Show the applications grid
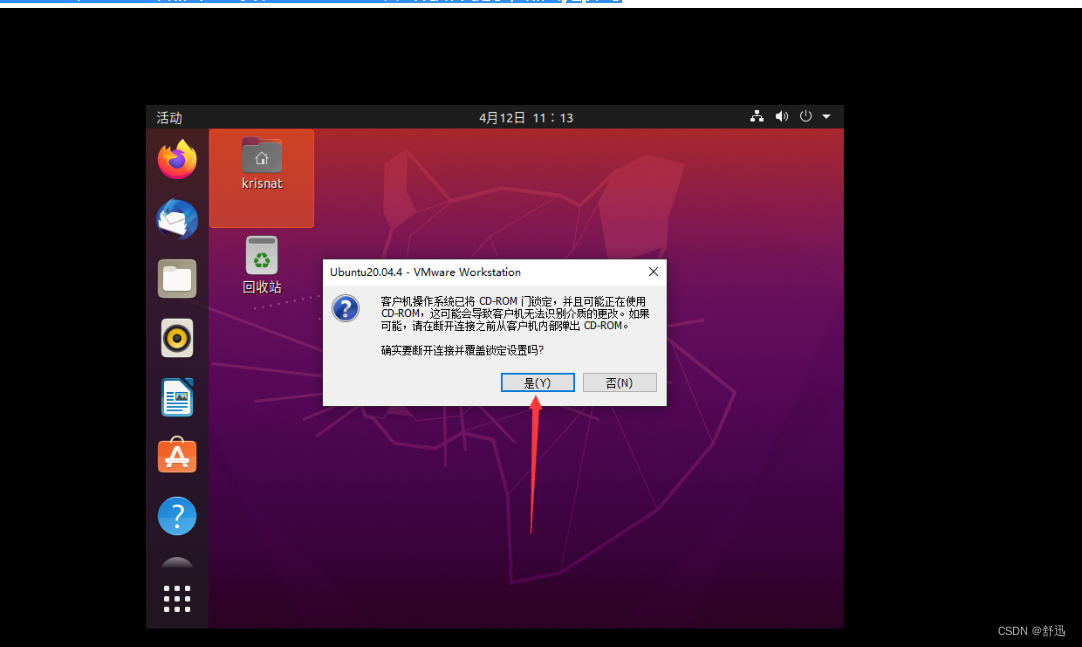Image resolution: width=1082 pixels, height=647 pixels. (x=177, y=597)
